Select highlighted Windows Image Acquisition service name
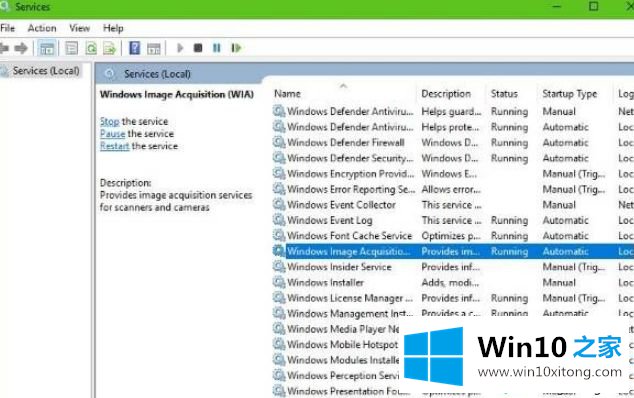This screenshot has height=398, width=634. 349,251
